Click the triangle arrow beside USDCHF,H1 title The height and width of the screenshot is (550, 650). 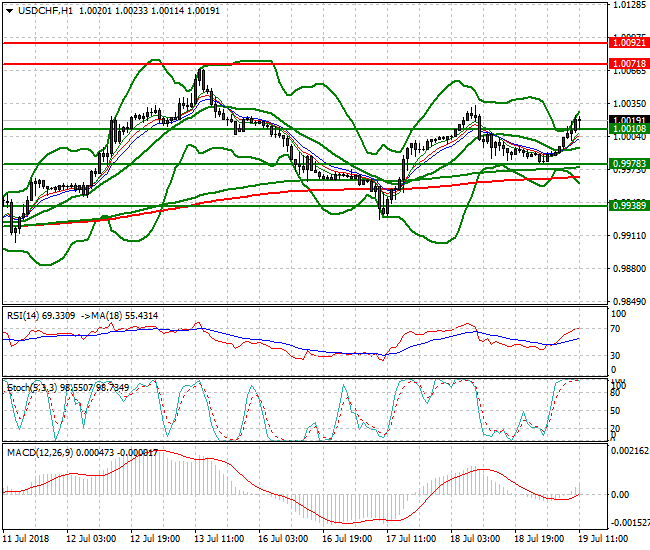coord(10,11)
